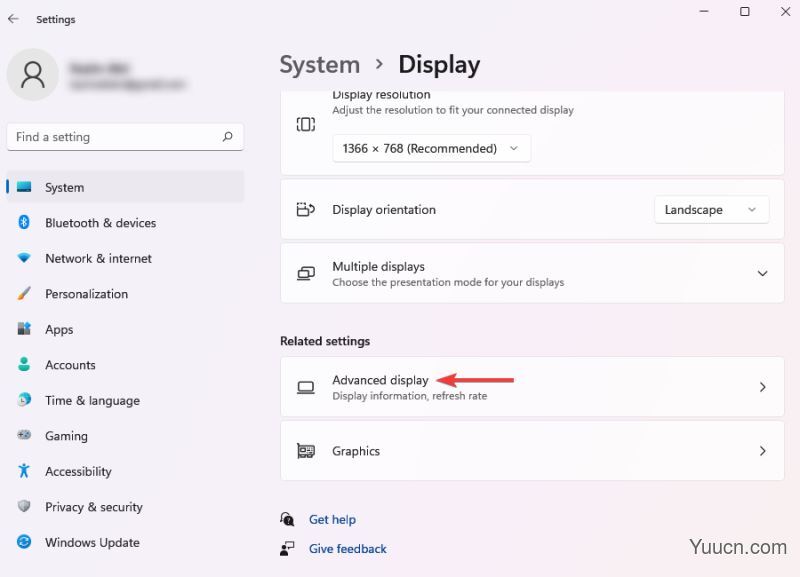The height and width of the screenshot is (577, 800).
Task: Open Bluetooth & devices settings
Action: pyautogui.click(x=125, y=223)
